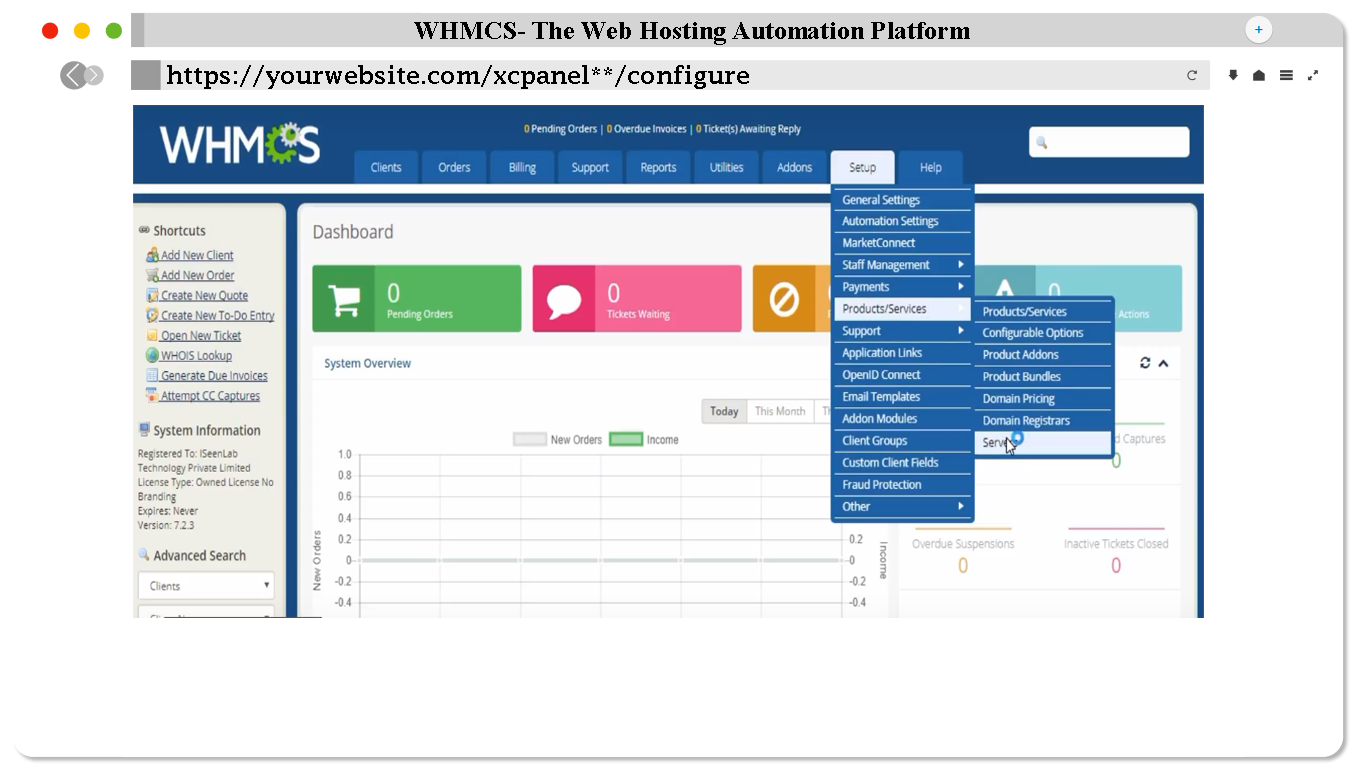This screenshot has height=769, width=1362.
Task: Choose Configurable Options in the submenu
Action: 1043,333
